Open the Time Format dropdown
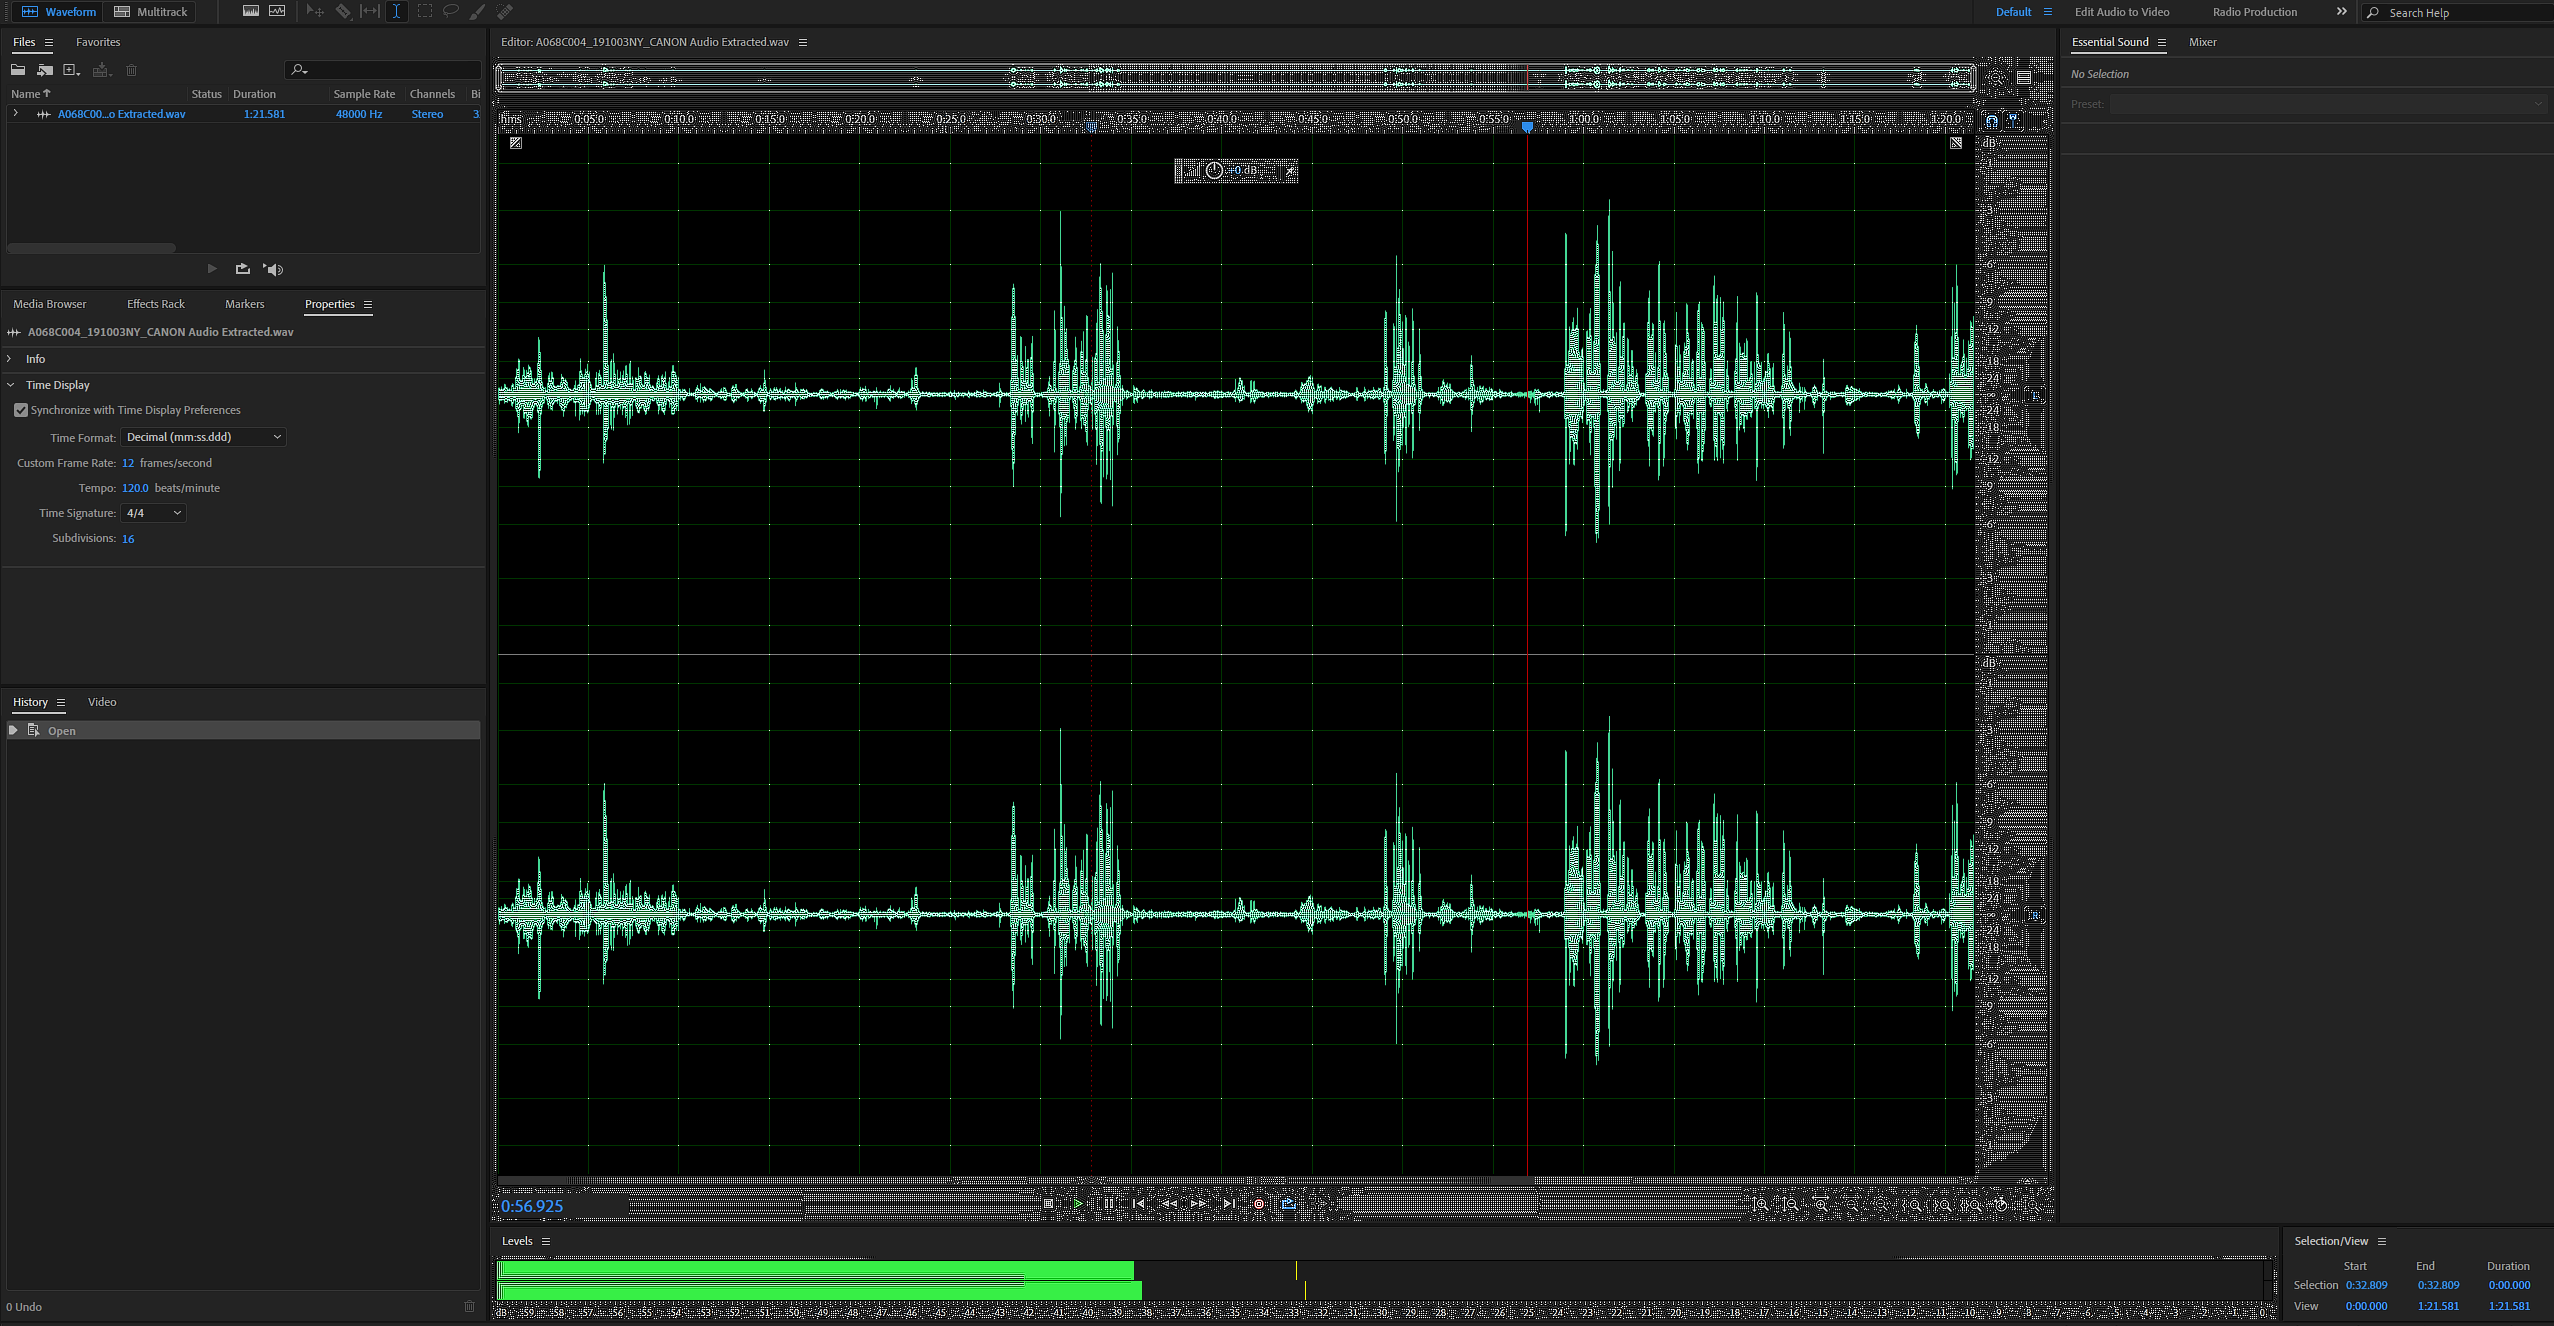2554x1326 pixels. coord(203,437)
